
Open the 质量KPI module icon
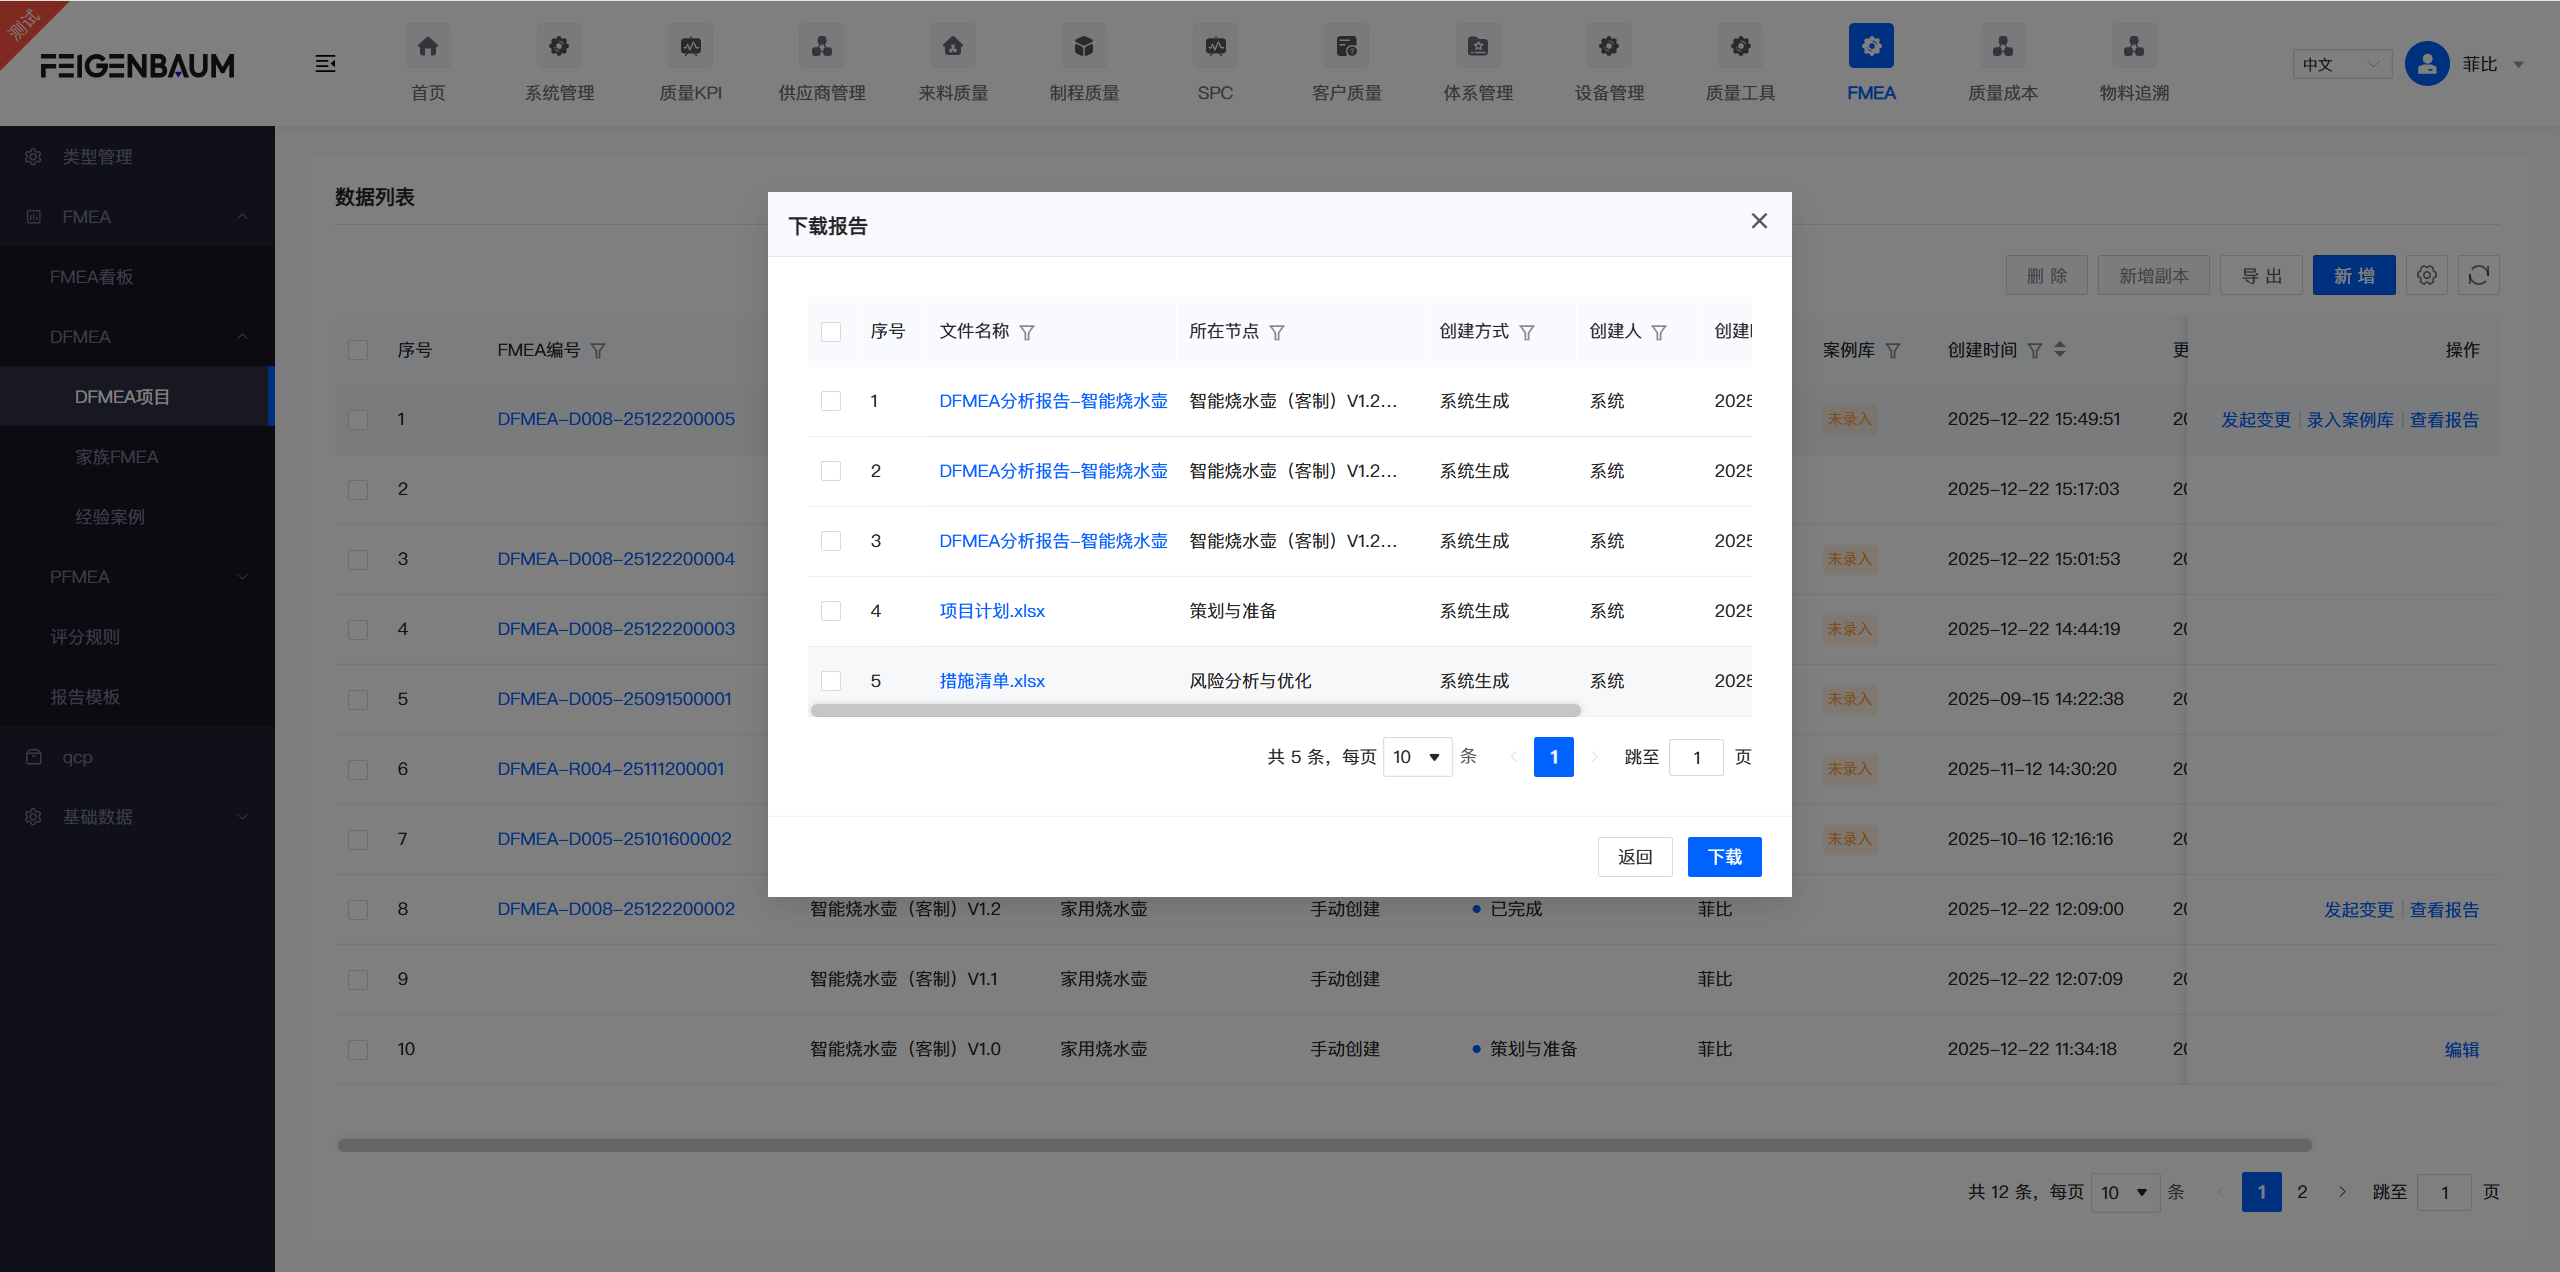690,46
